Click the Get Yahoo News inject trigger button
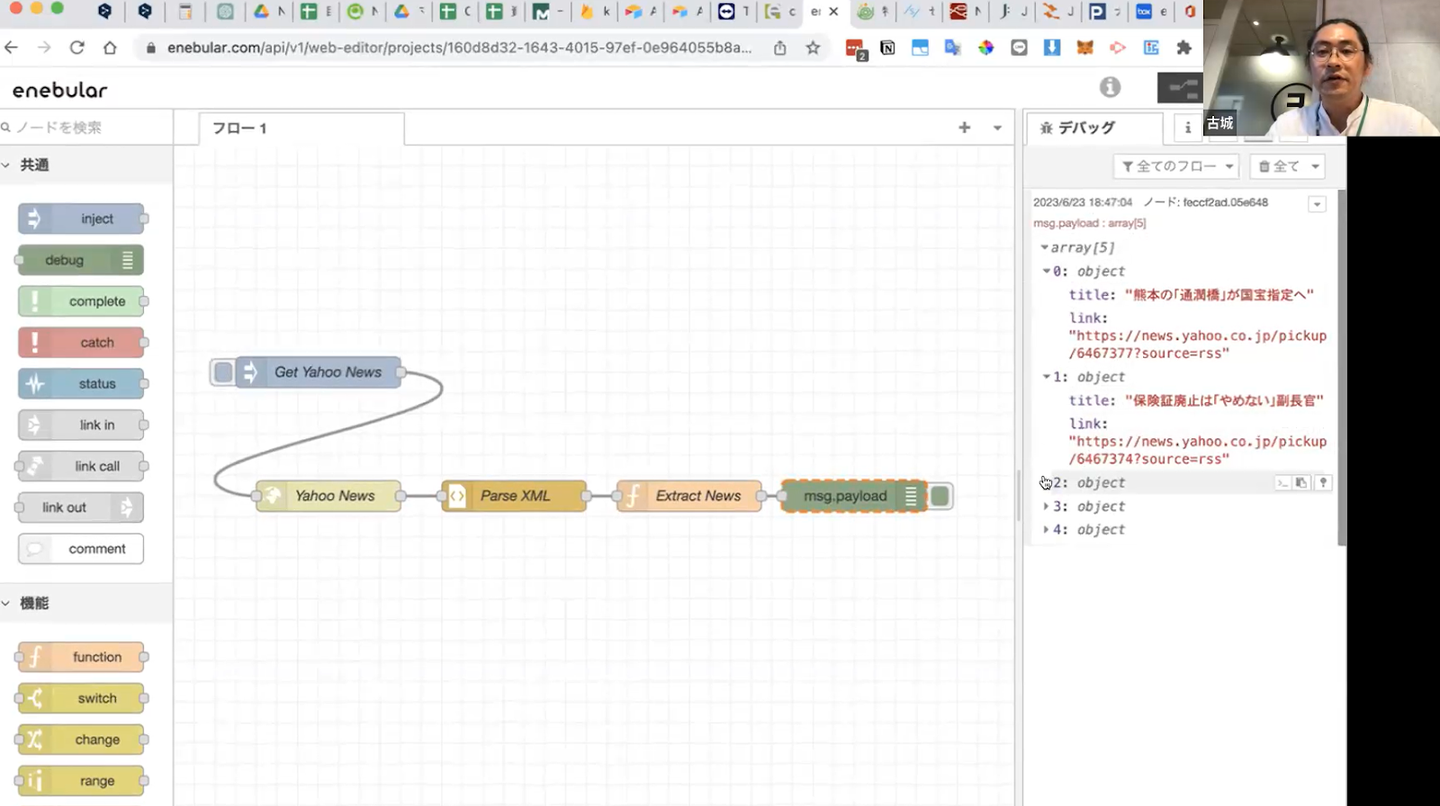The width and height of the screenshot is (1440, 806). point(223,373)
